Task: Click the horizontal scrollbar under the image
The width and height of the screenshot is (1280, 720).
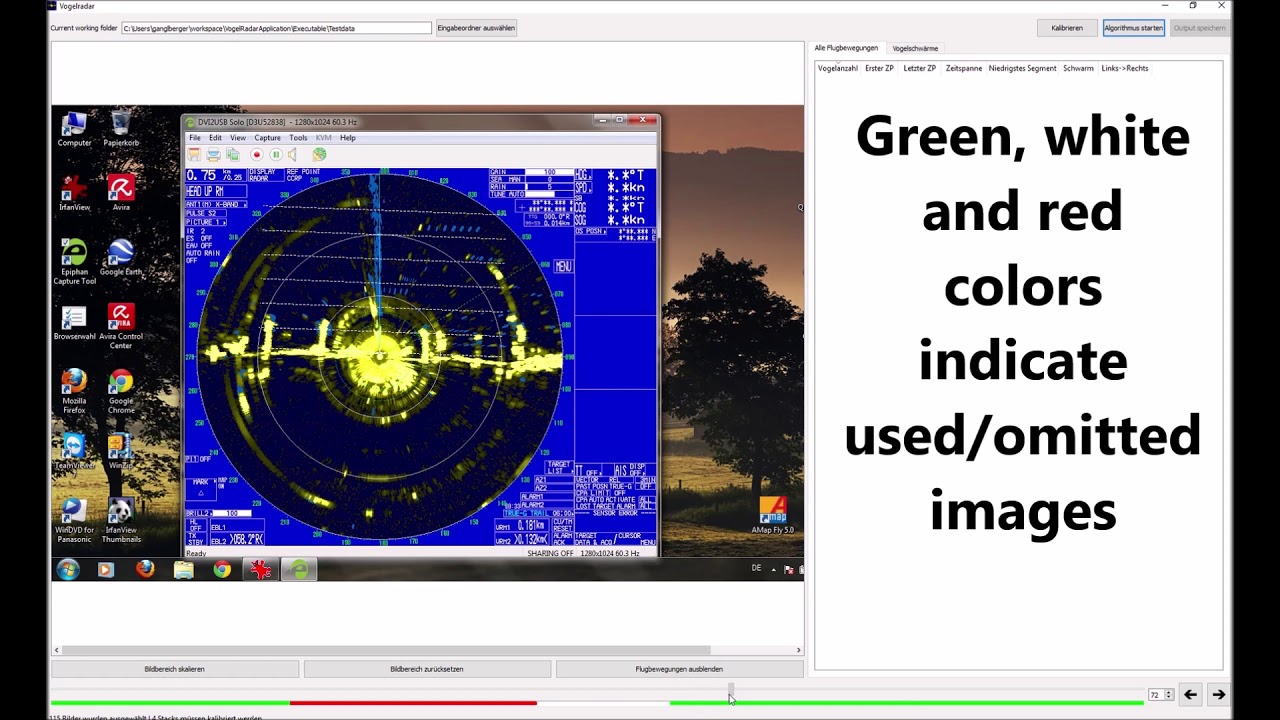Action: tap(386, 650)
